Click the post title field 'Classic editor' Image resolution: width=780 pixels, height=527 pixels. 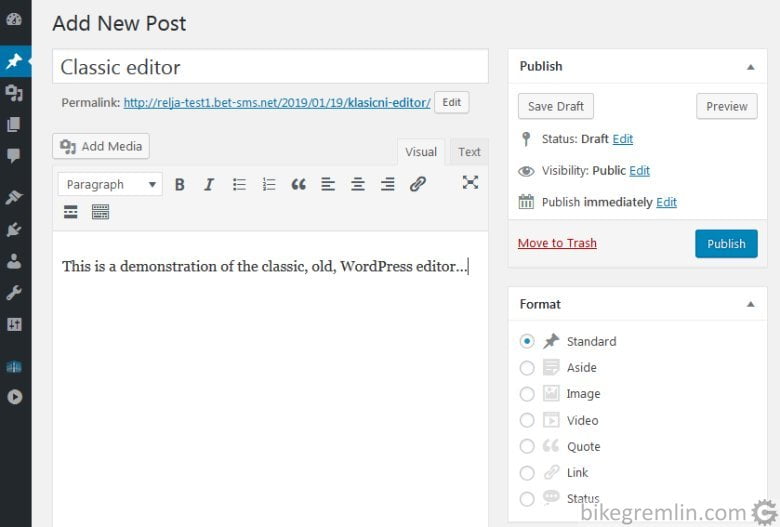pyautogui.click(x=270, y=67)
